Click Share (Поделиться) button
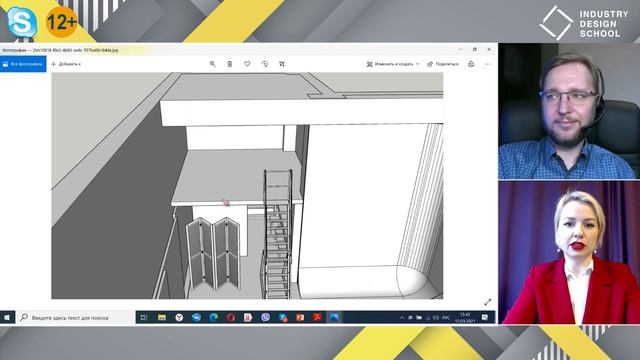The width and height of the screenshot is (640, 360). pos(443,64)
